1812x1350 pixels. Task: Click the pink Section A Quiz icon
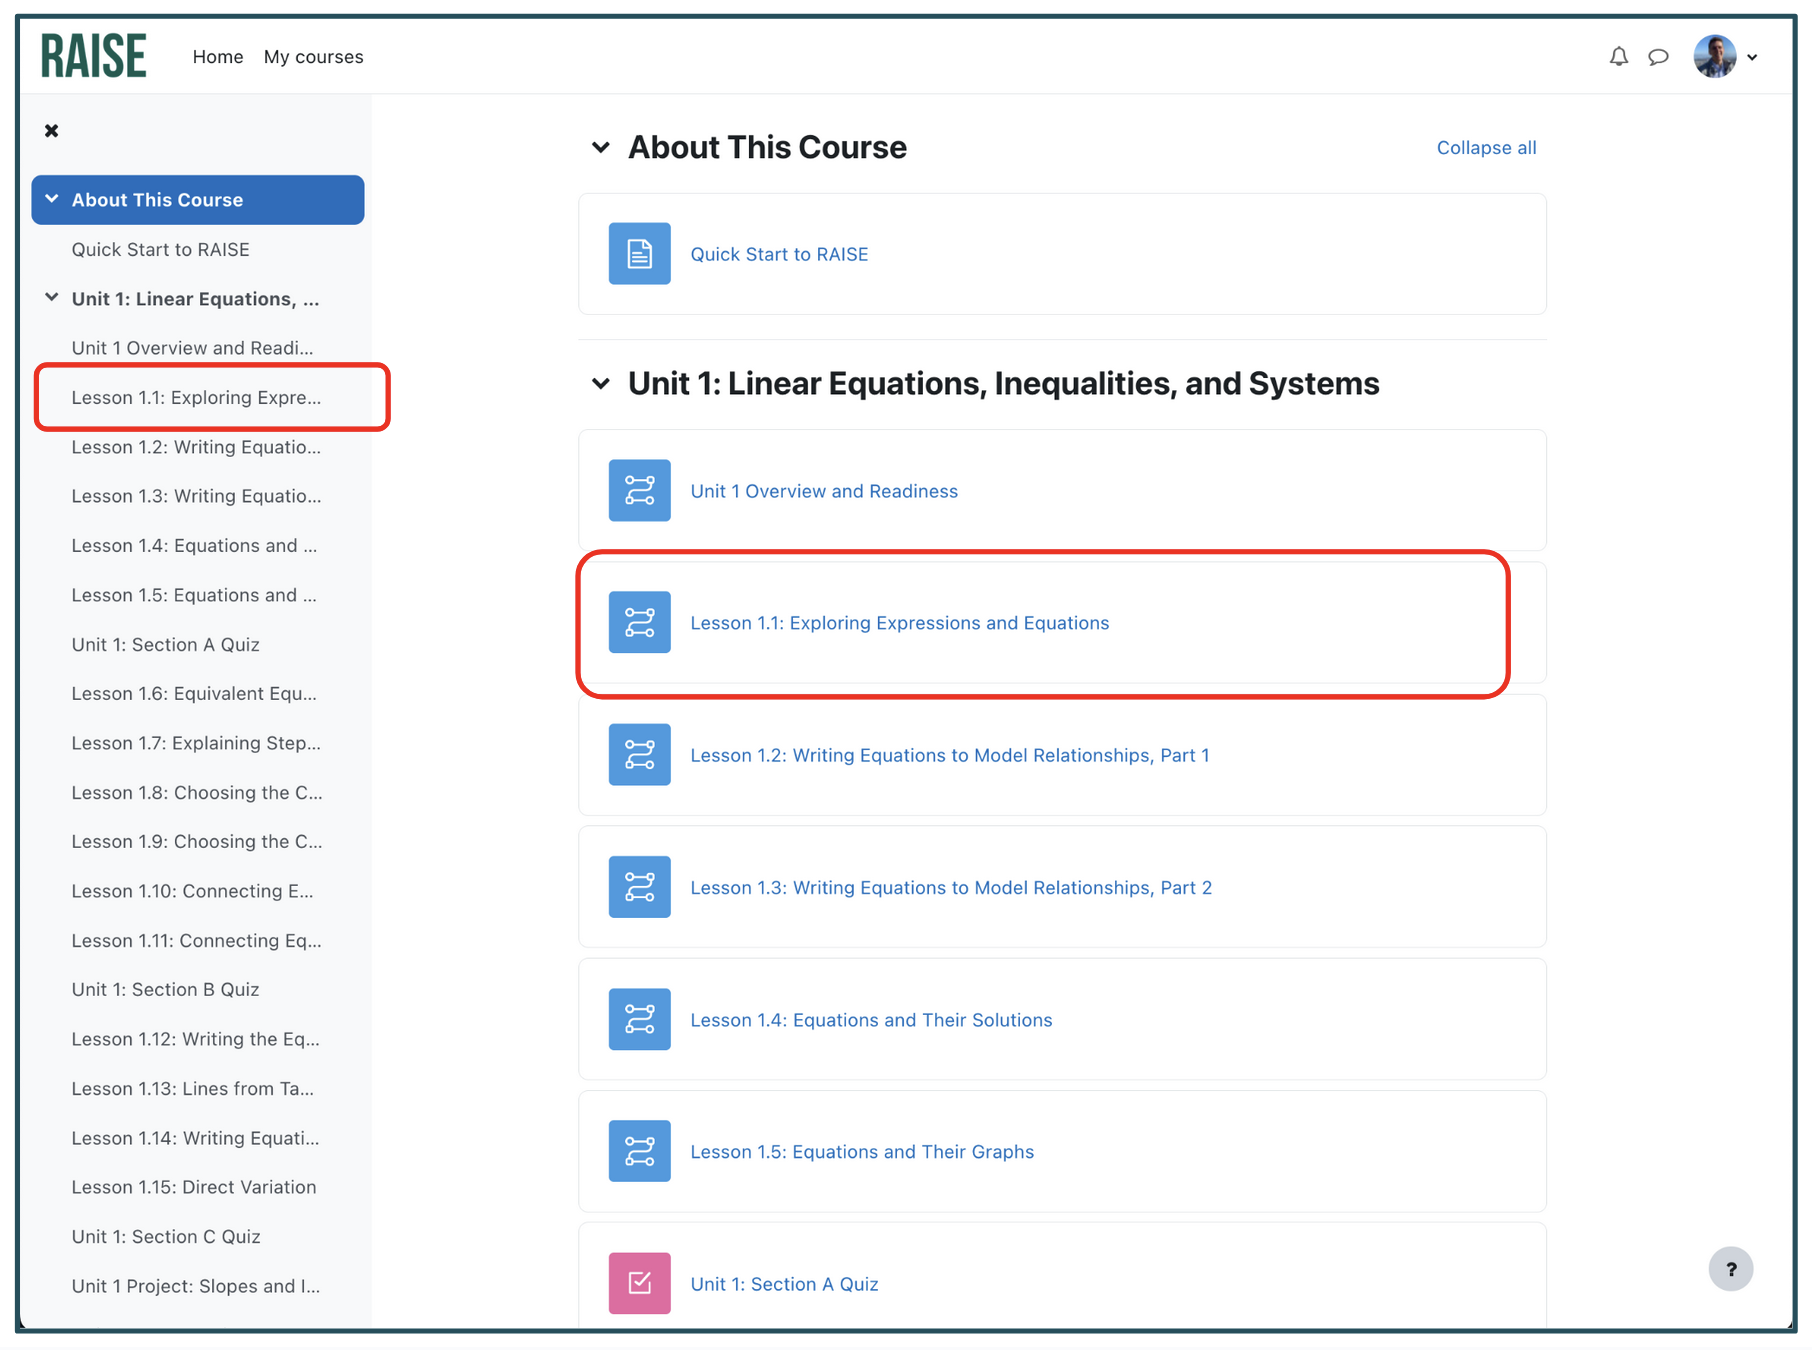tap(639, 1283)
